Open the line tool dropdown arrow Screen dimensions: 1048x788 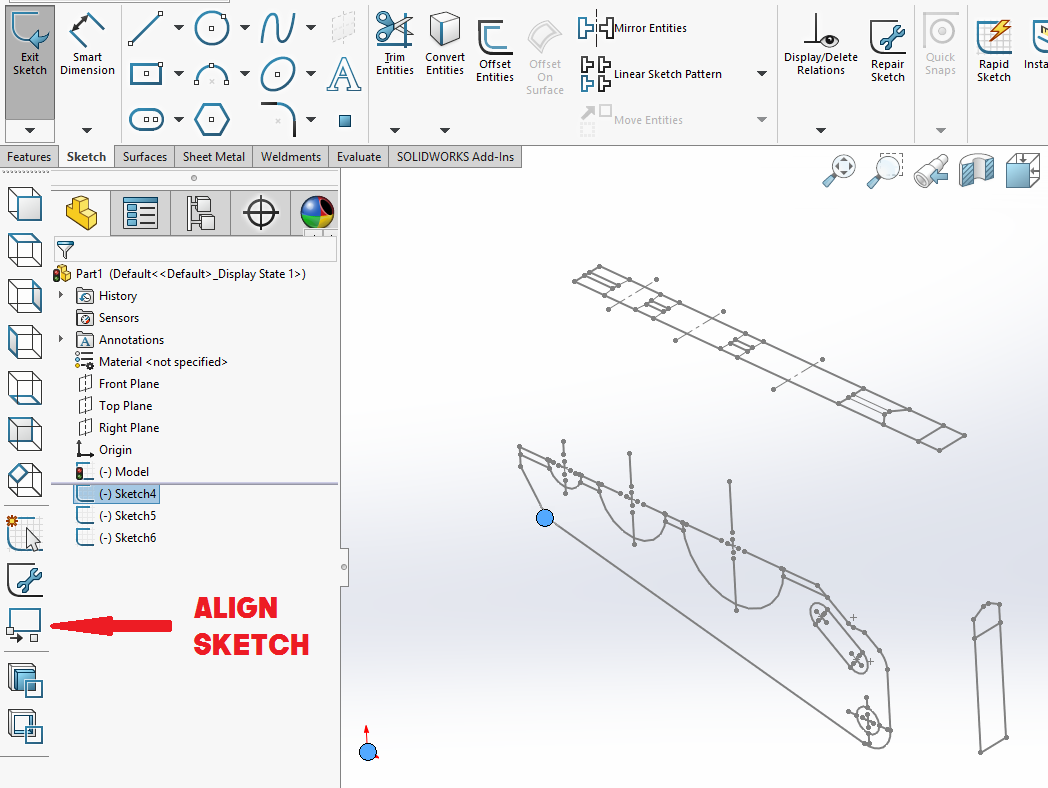pos(178,28)
